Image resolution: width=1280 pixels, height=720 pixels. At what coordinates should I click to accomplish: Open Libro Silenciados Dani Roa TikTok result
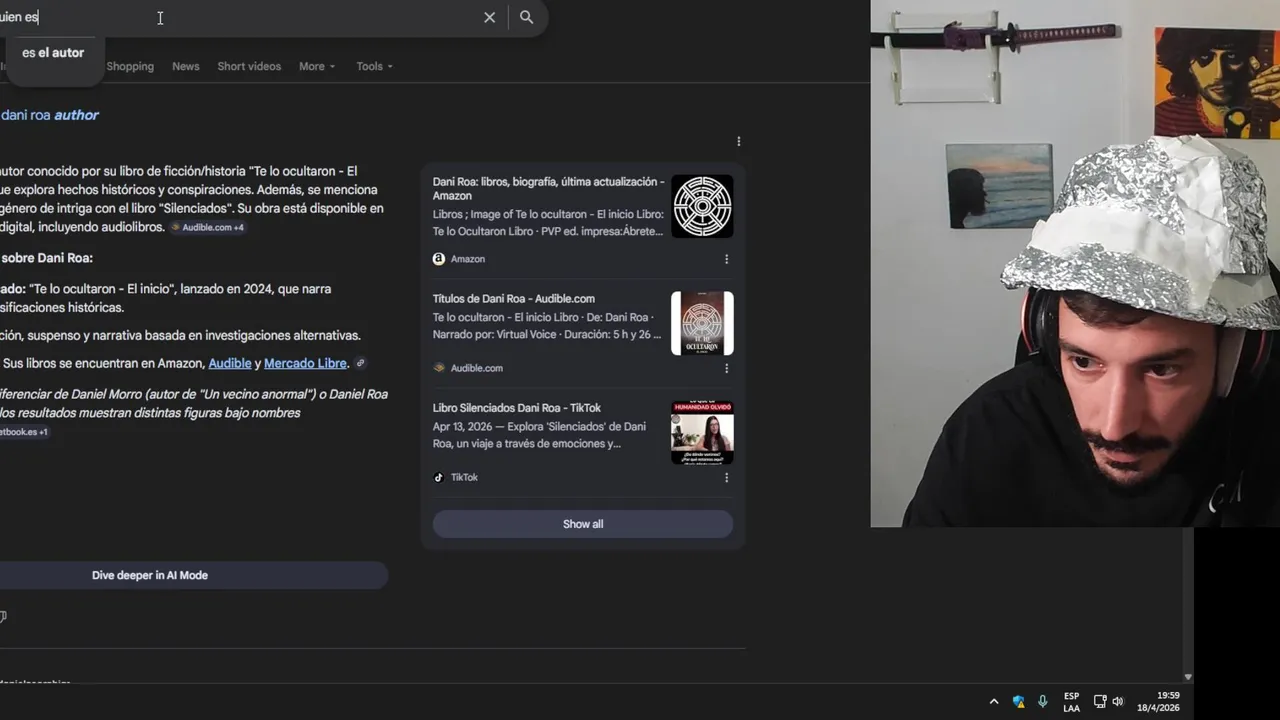[517, 408]
